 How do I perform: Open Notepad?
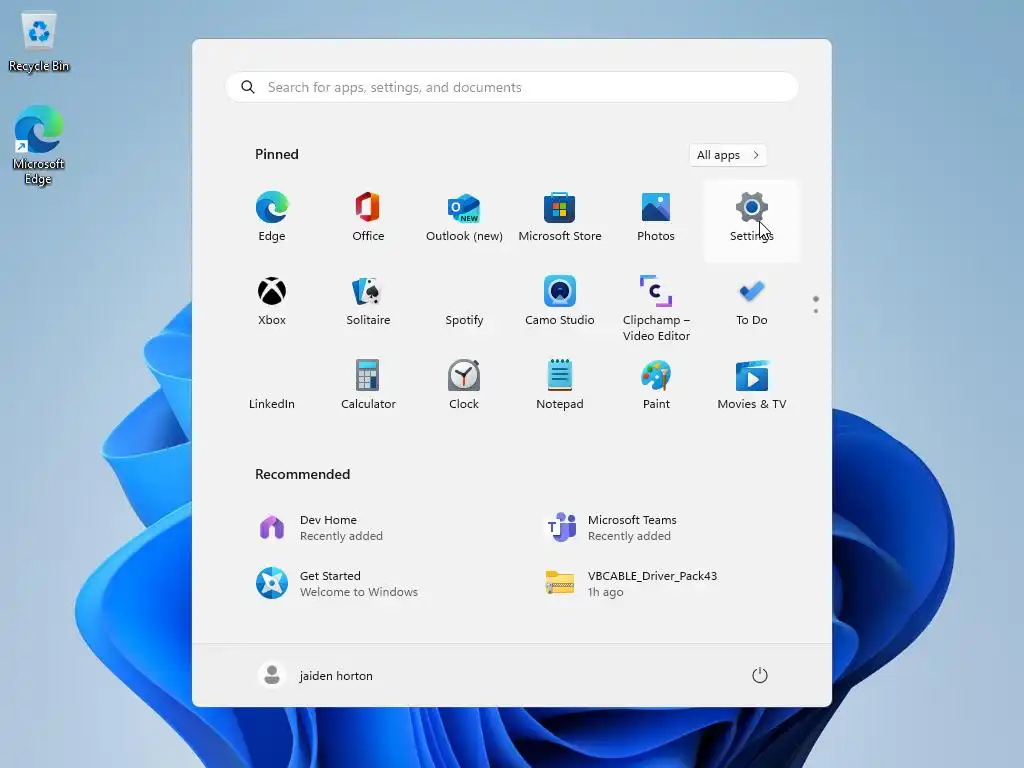pos(560,387)
